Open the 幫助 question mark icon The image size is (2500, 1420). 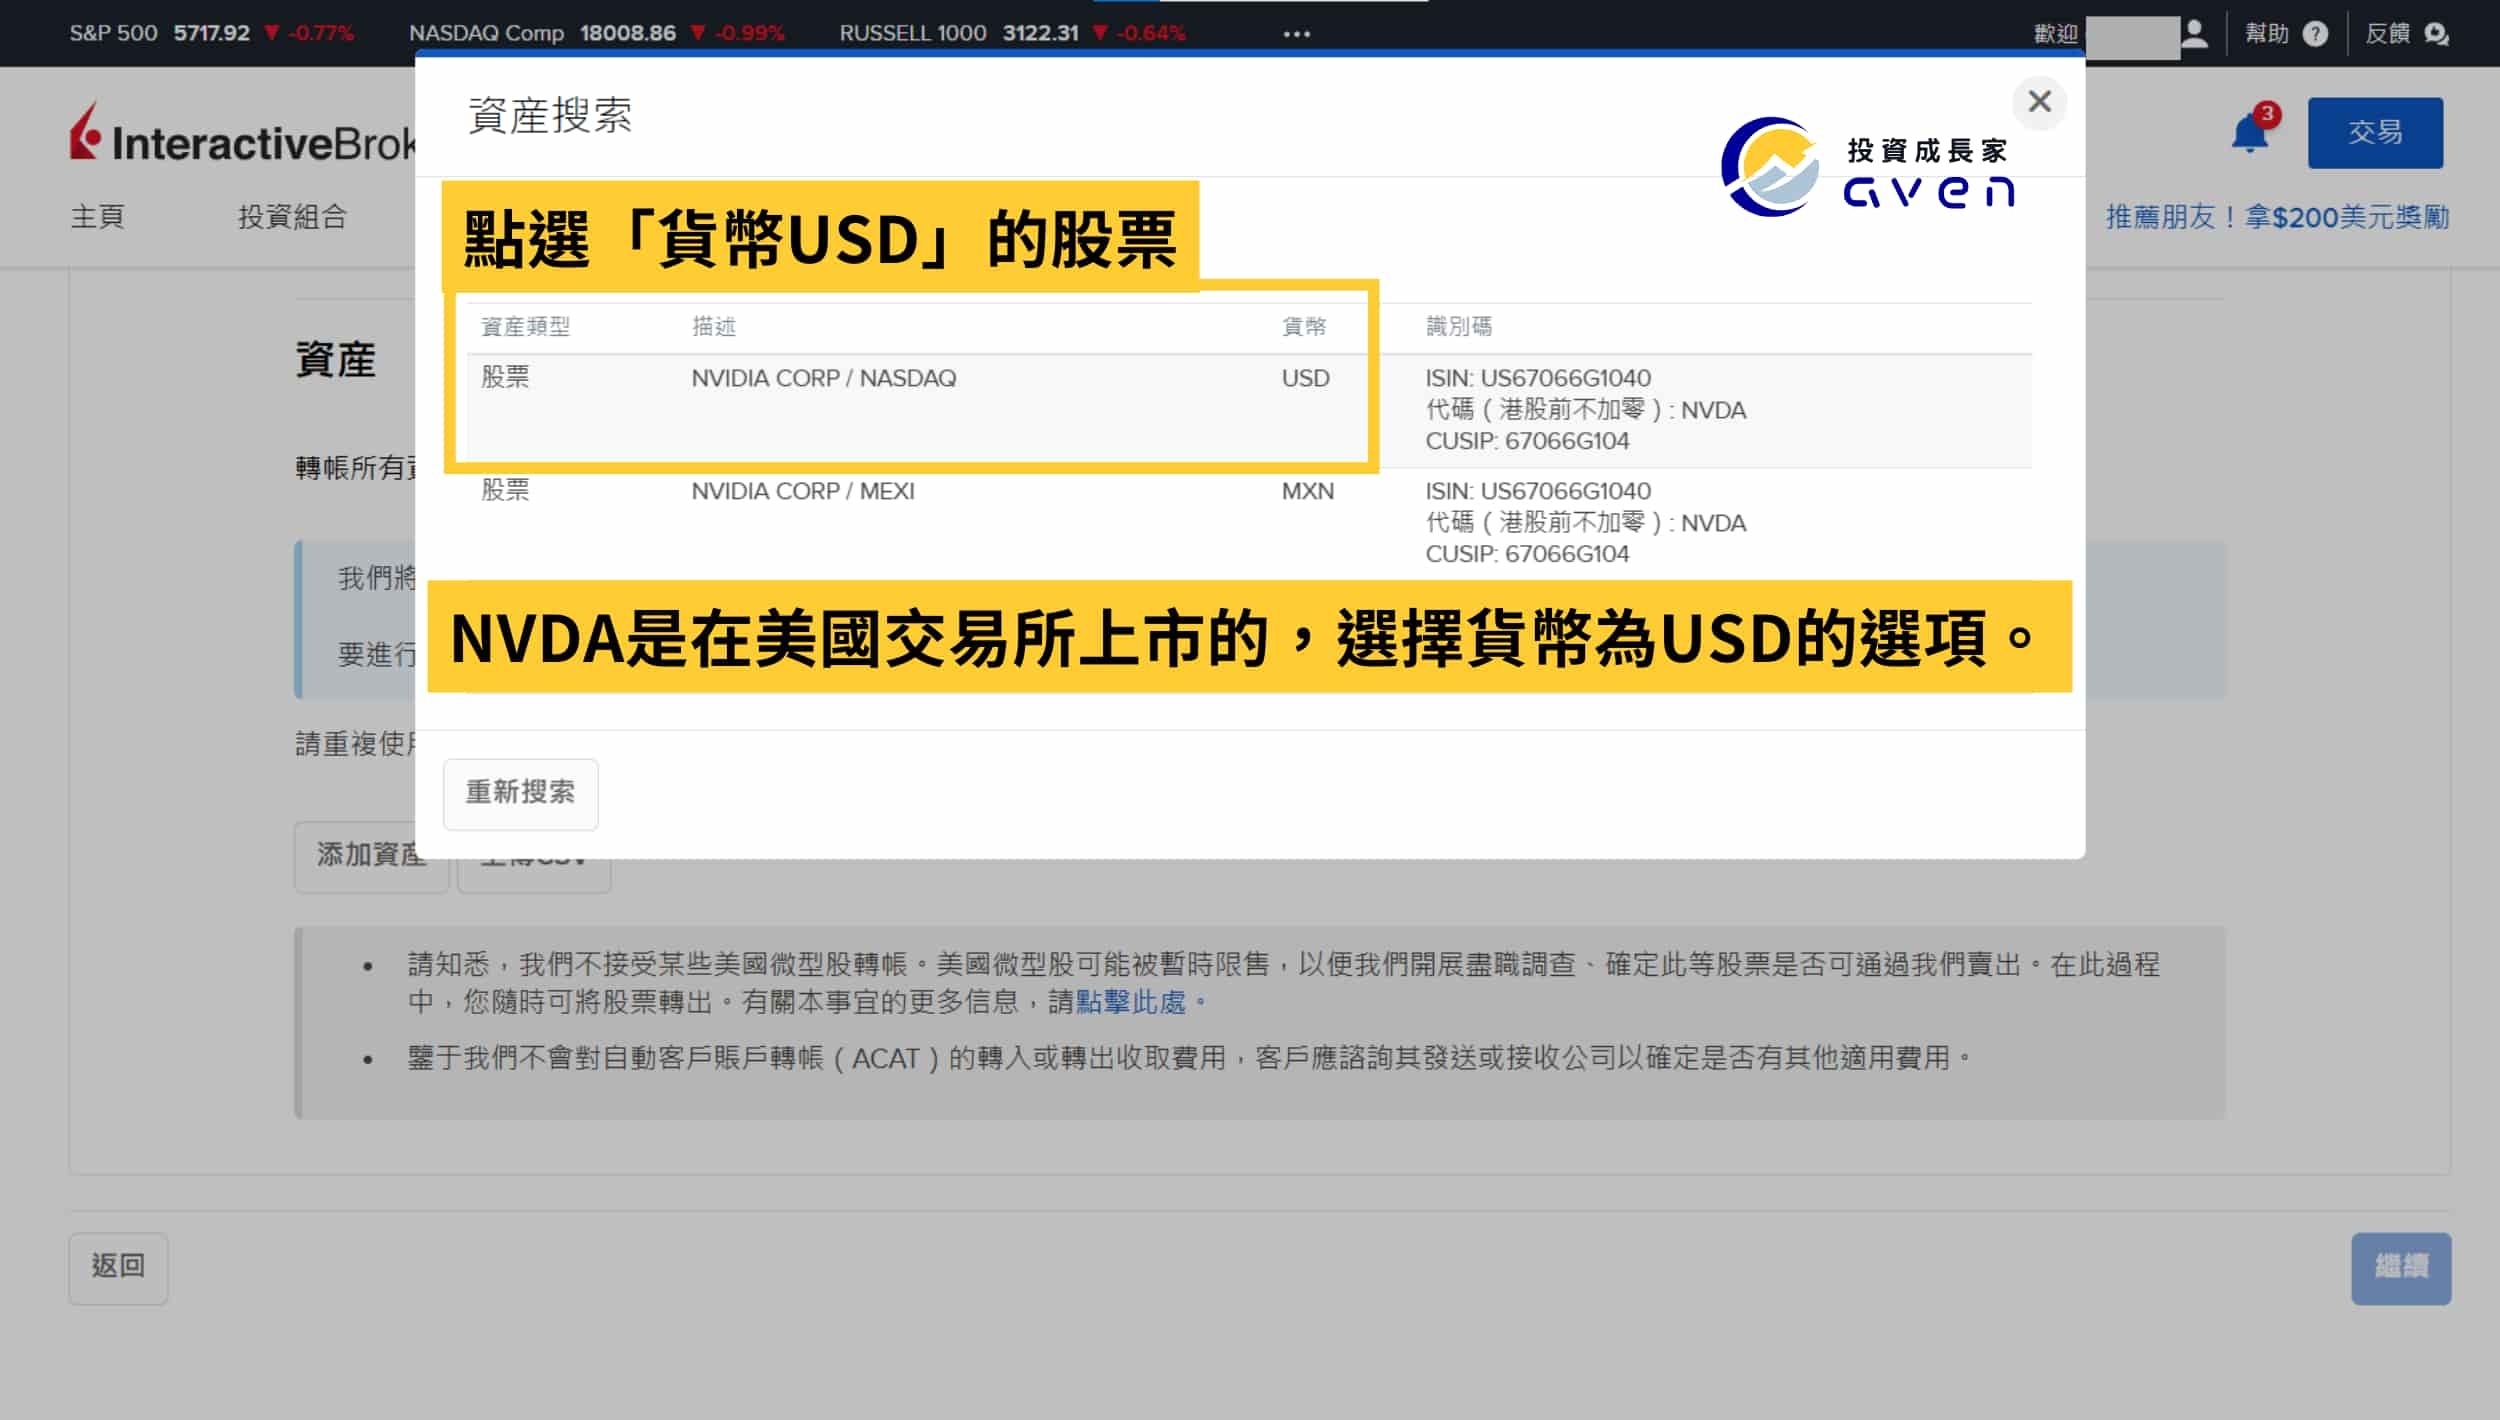coord(2315,34)
